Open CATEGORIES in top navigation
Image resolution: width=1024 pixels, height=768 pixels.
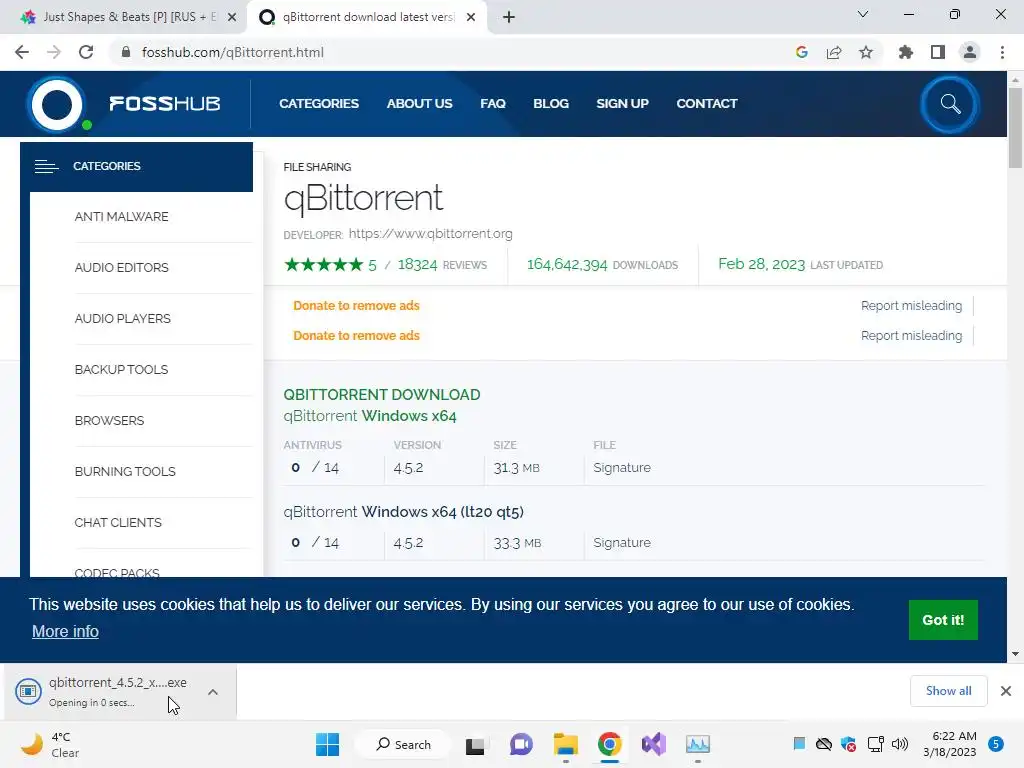[319, 103]
